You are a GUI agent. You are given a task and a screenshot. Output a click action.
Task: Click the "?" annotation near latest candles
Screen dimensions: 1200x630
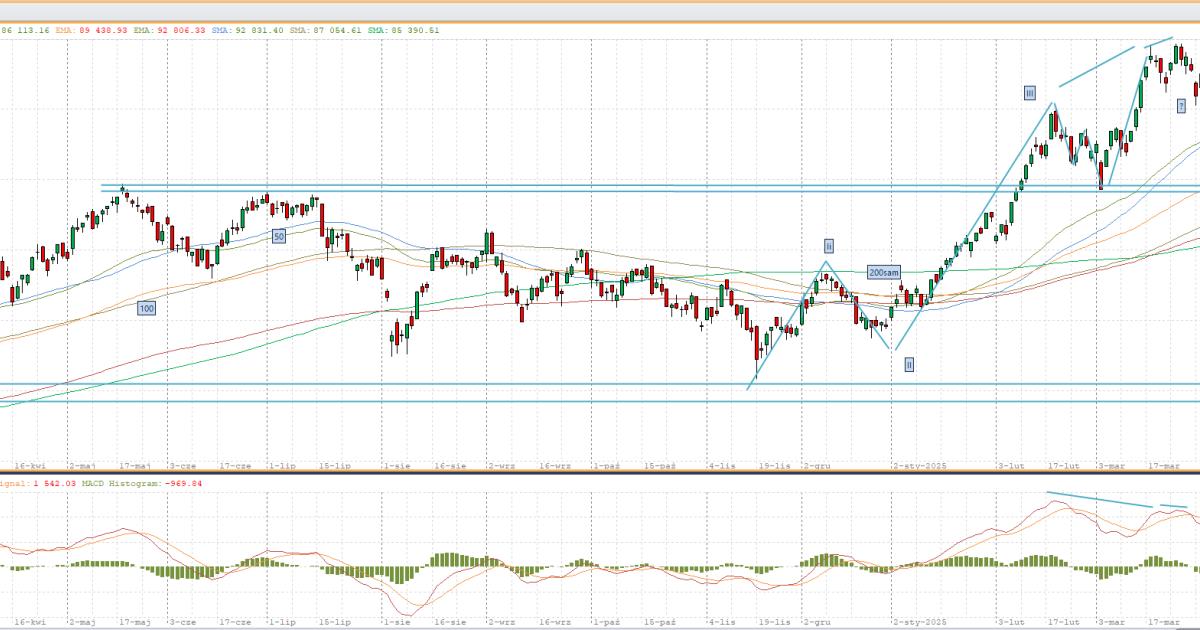(x=1181, y=105)
